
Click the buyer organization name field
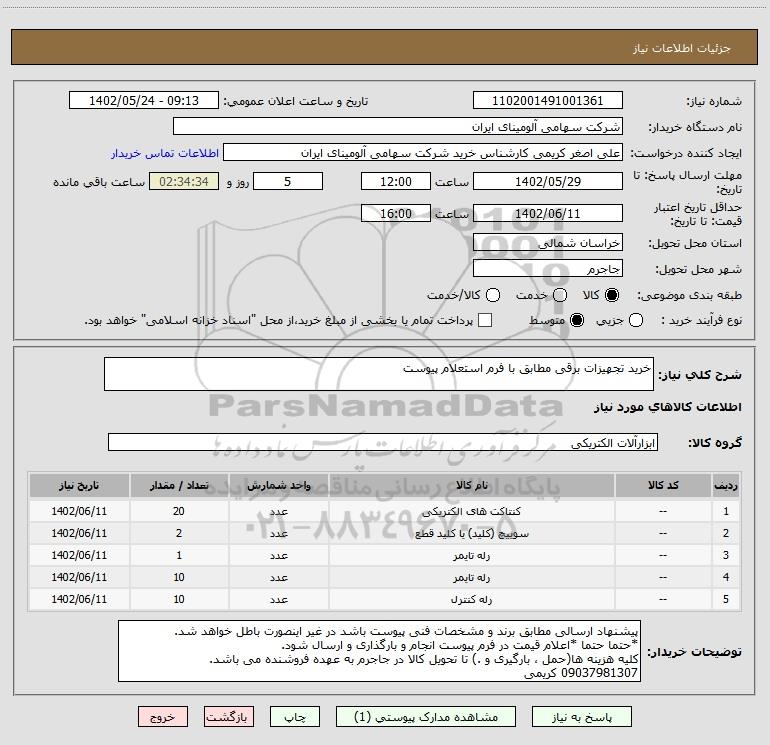(x=398, y=126)
